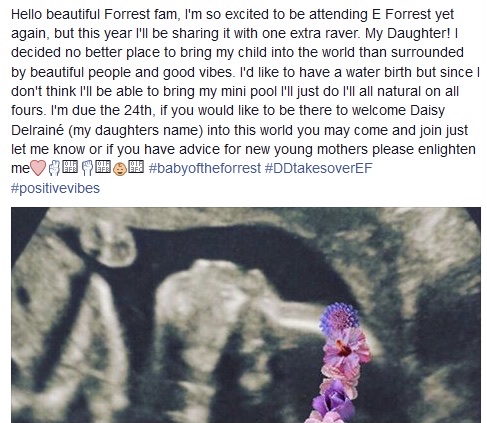Click the glyph box after baby emoji

pyautogui.click(x=136, y=167)
